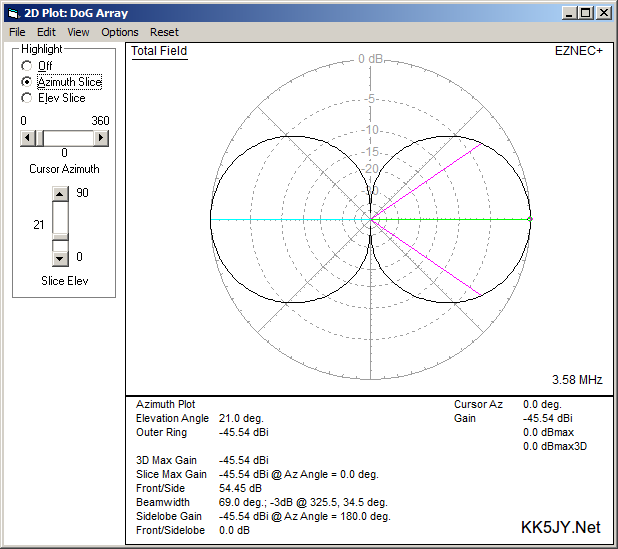The width and height of the screenshot is (618, 549).
Task: Maximize the 2D Plot window
Action: [586, 13]
